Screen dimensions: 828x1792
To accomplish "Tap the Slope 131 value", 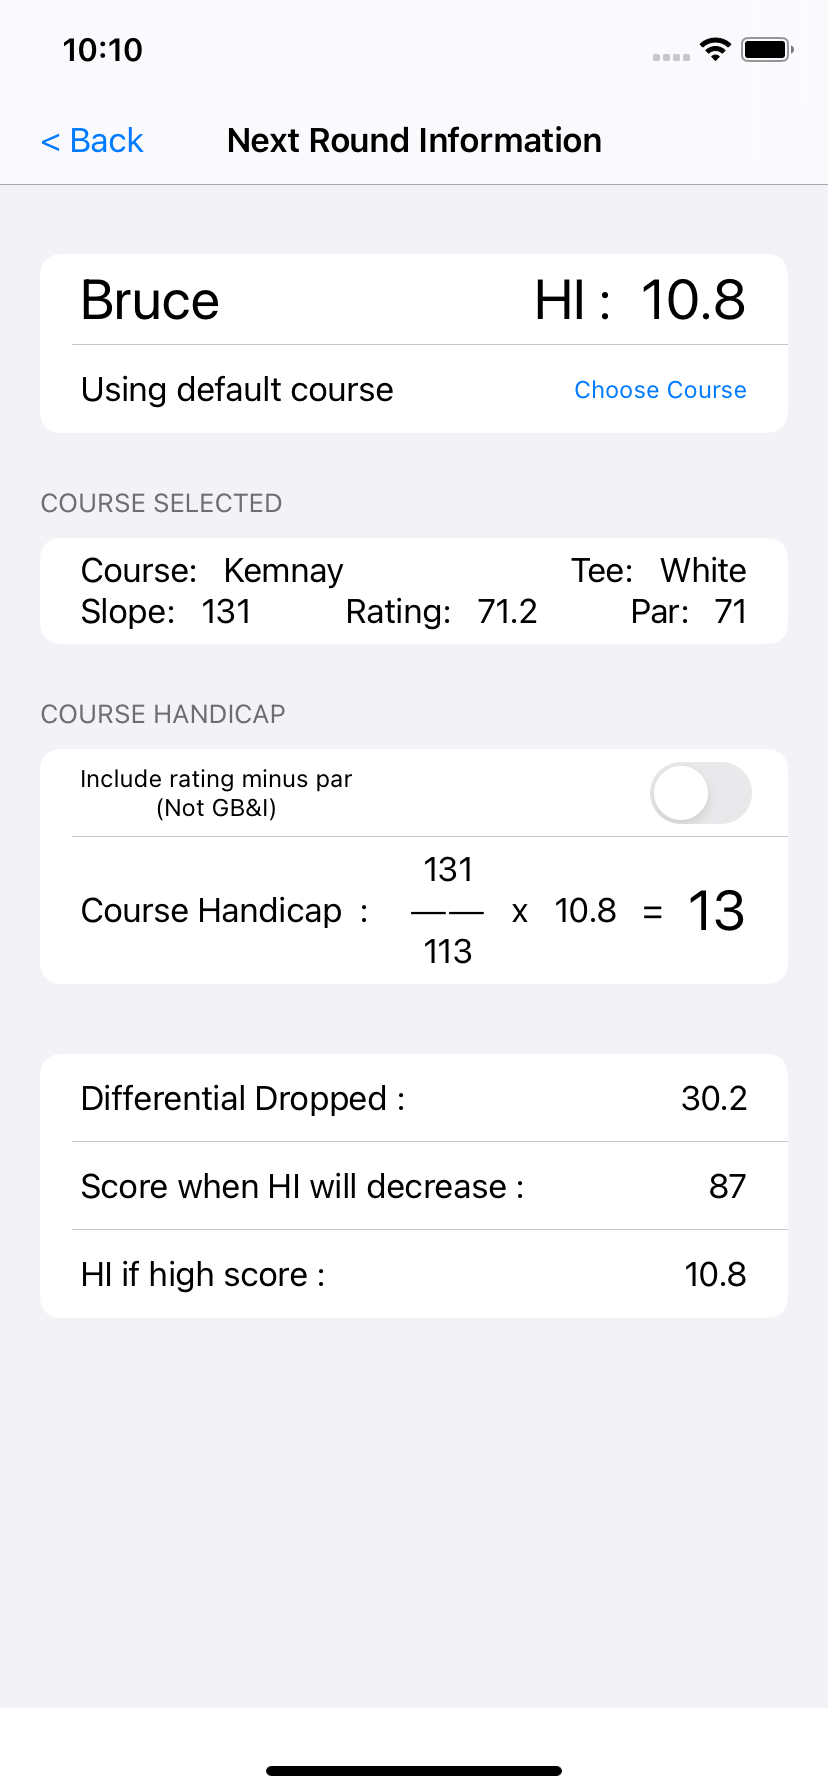I will coord(166,611).
